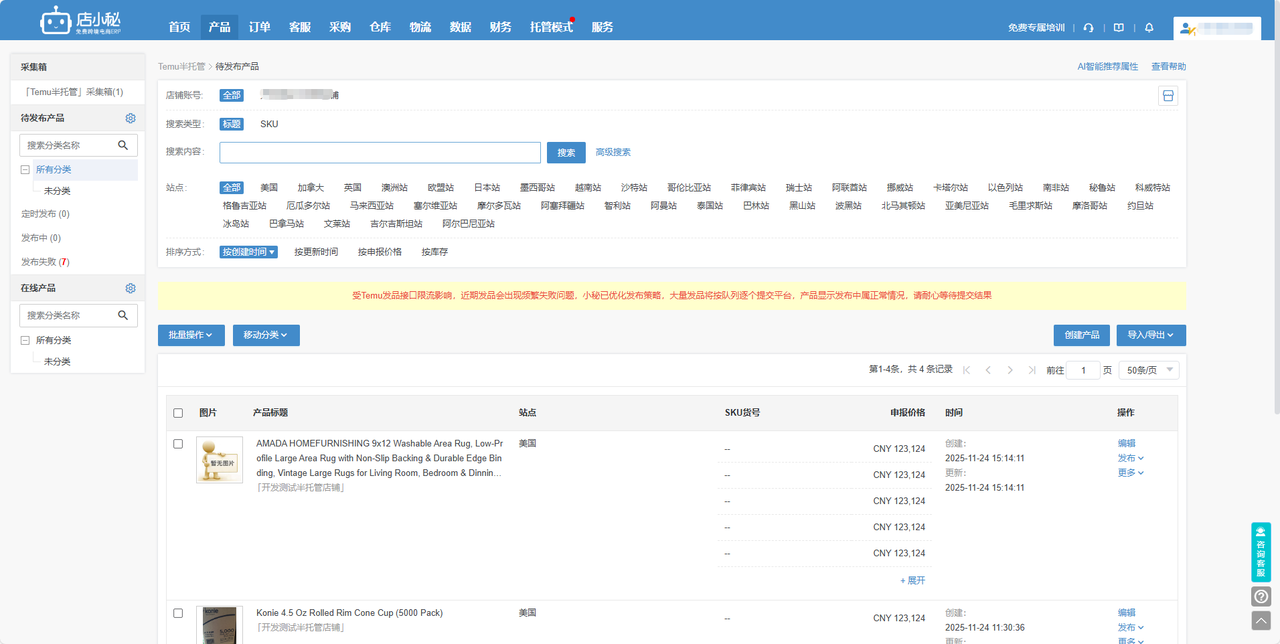Open settings gear for 待发布产品 section
This screenshot has height=644, width=1280.
(130, 118)
